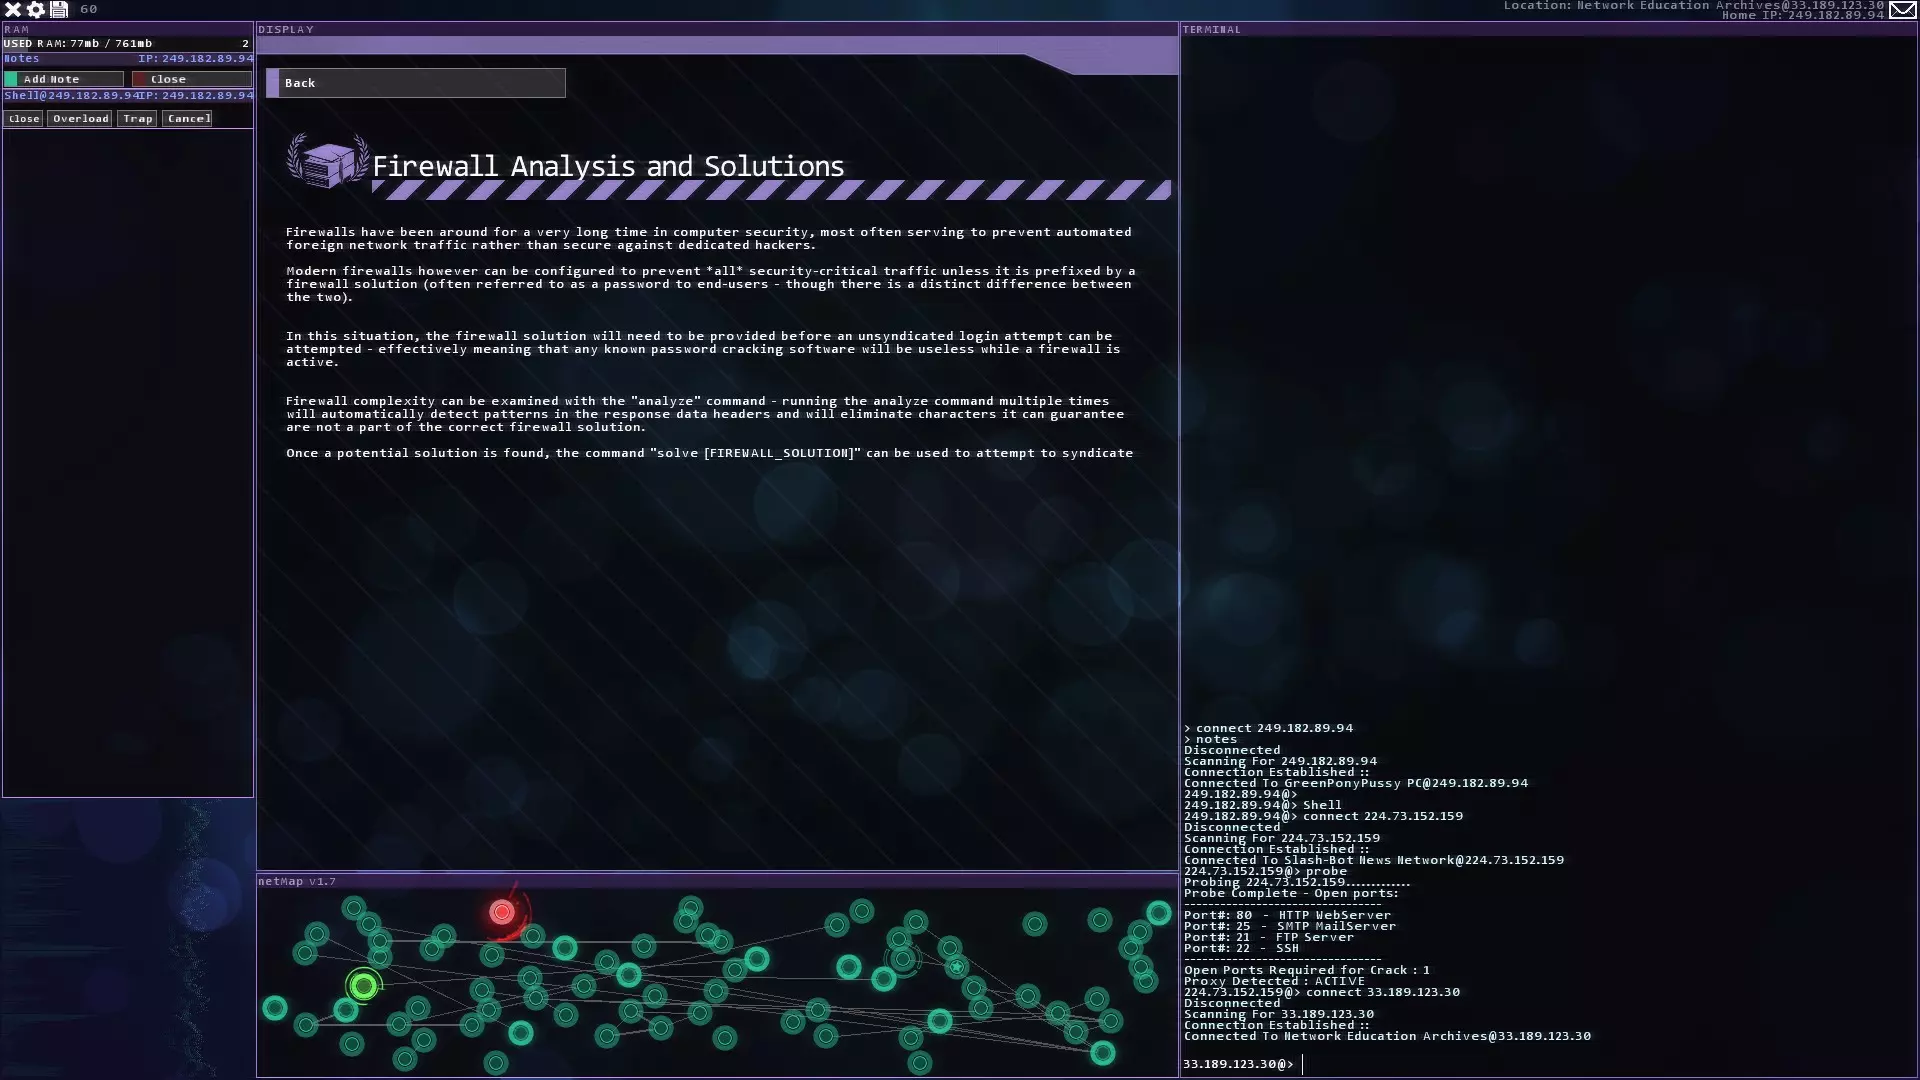Click the Add Note button
The height and width of the screenshot is (1080, 1920).
click(x=64, y=79)
